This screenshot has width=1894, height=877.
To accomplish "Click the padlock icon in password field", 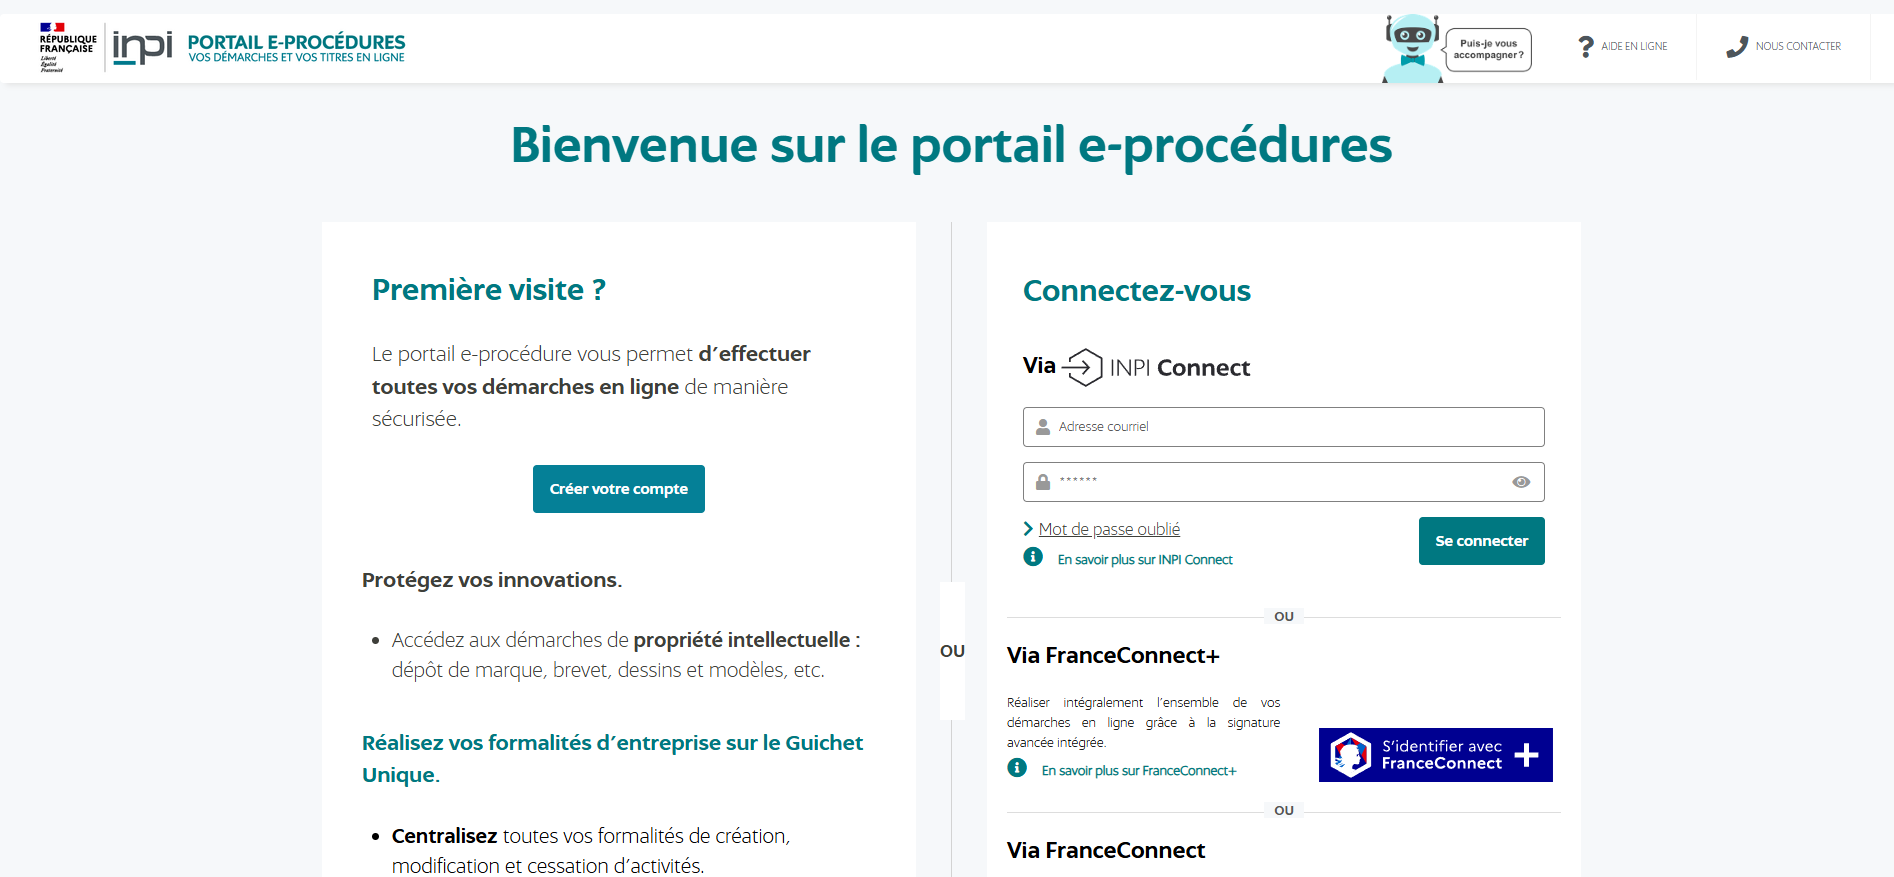I will 1043,482.
